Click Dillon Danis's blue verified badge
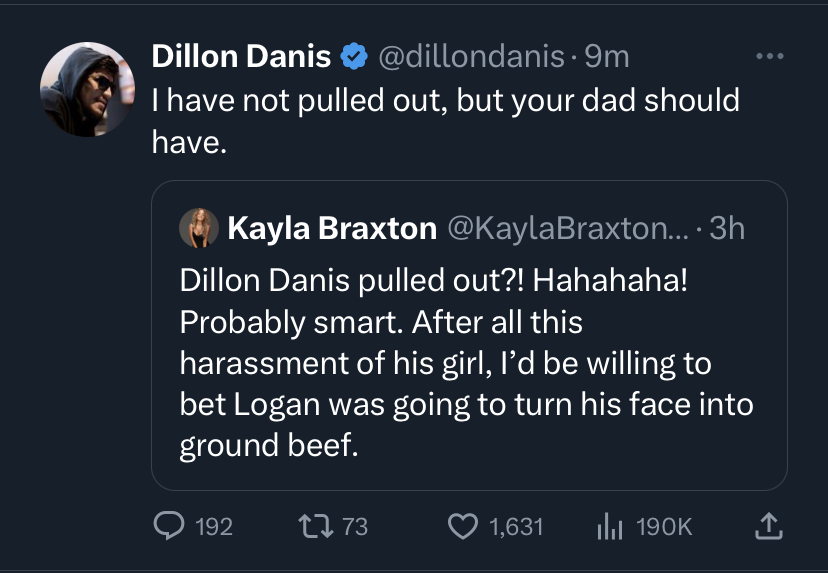The width and height of the screenshot is (828, 573). click(354, 57)
